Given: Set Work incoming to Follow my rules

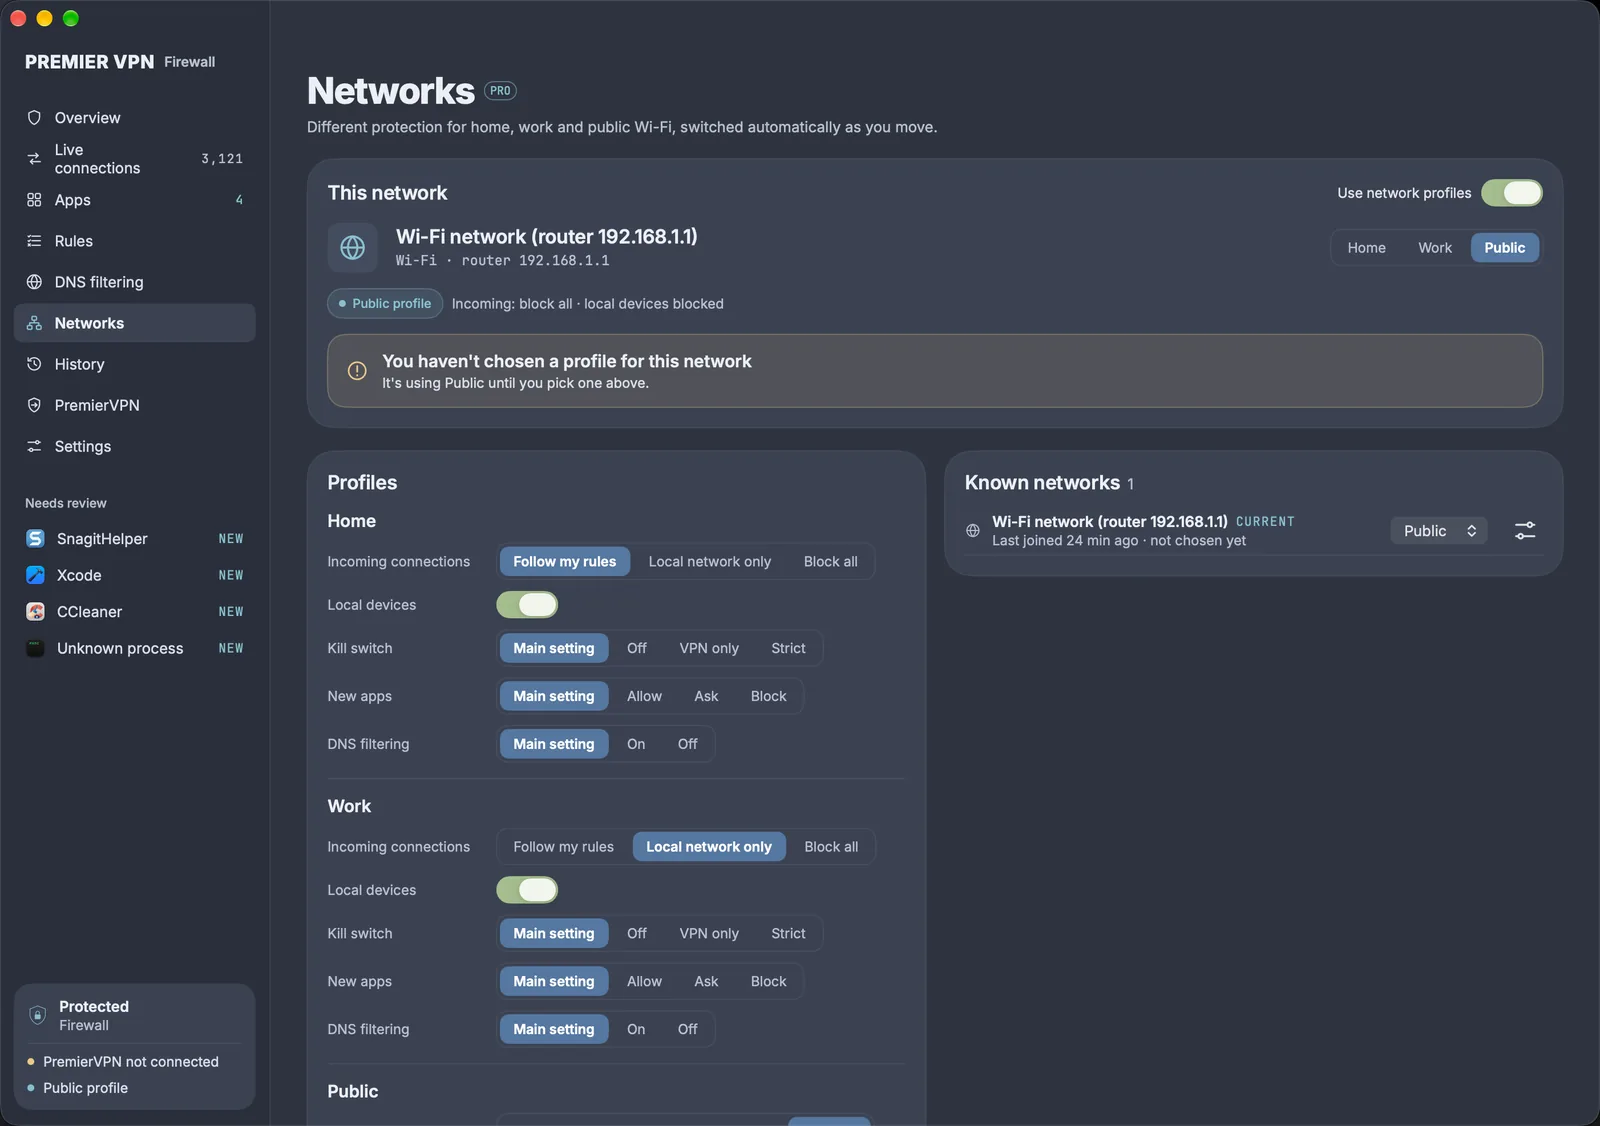Looking at the screenshot, I should 564,847.
